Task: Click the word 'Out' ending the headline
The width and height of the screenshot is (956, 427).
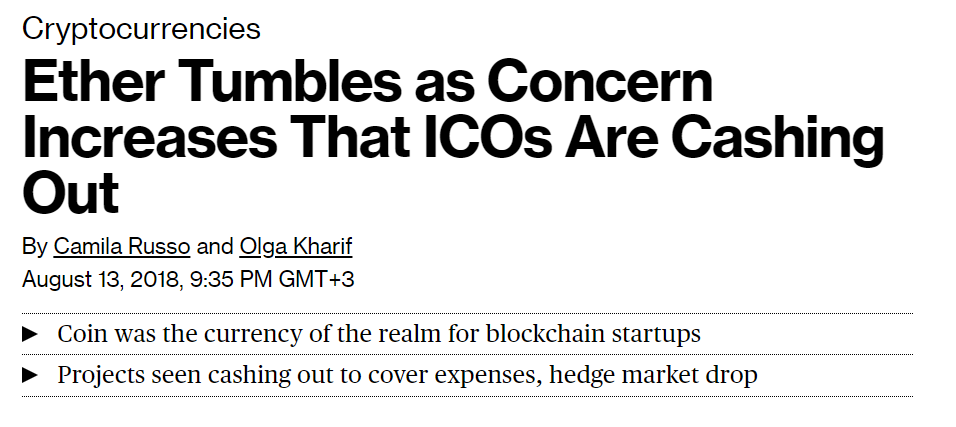Action: point(70,192)
